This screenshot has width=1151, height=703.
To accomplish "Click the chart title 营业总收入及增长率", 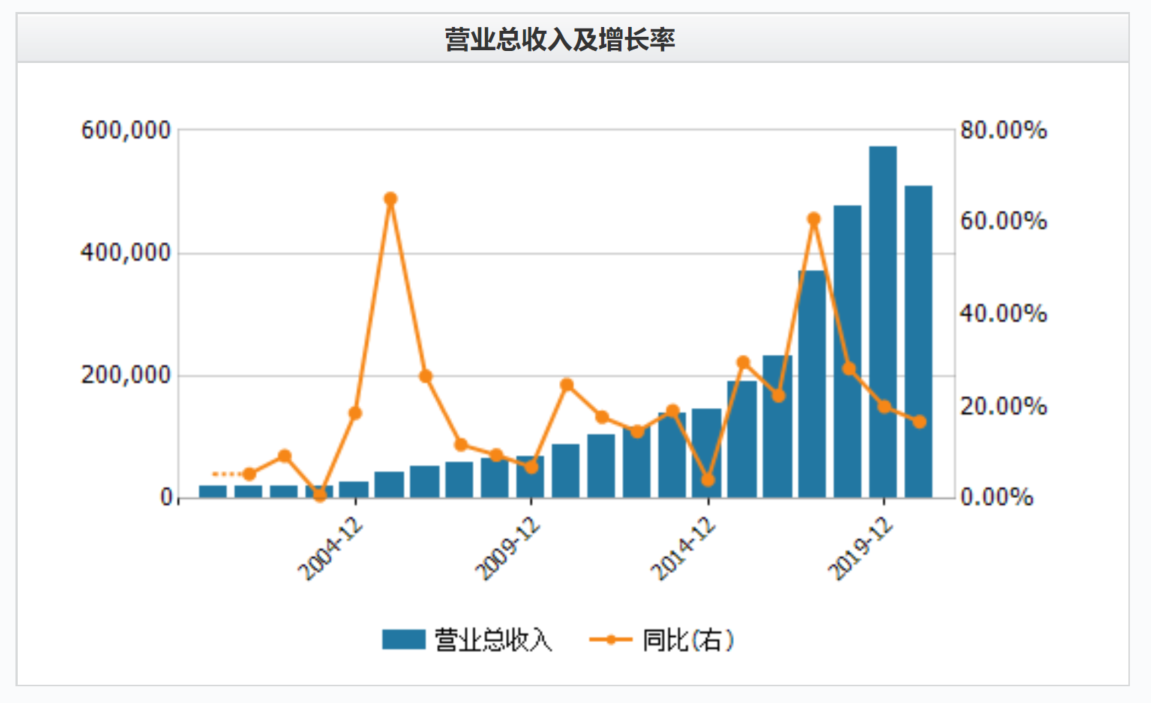I will (x=574, y=40).
